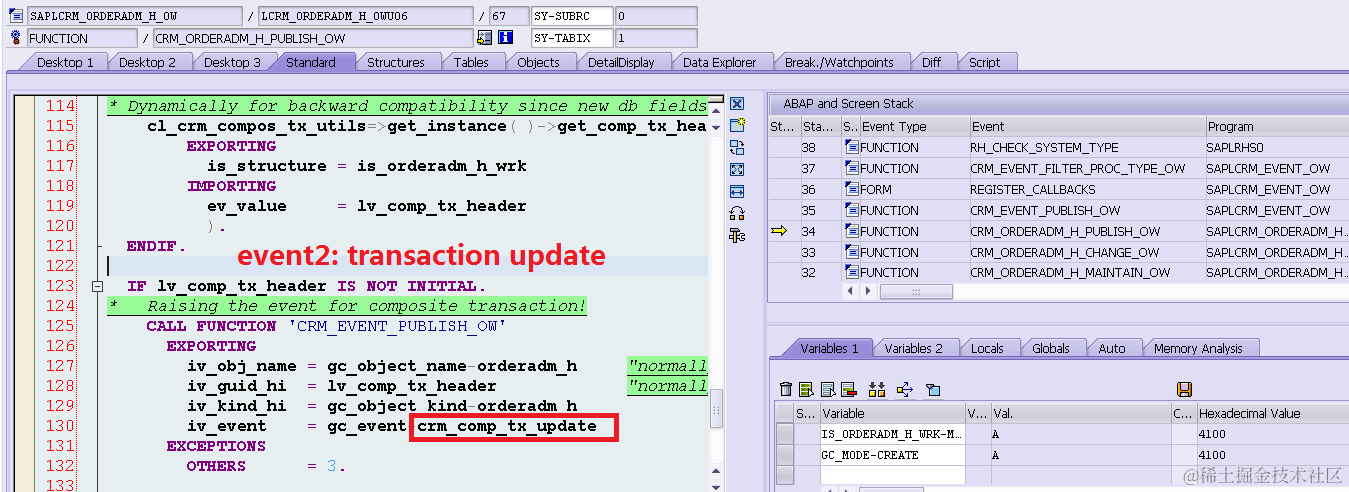The height and width of the screenshot is (492, 1349).
Task: Switch to Locals tab
Action: (x=987, y=348)
